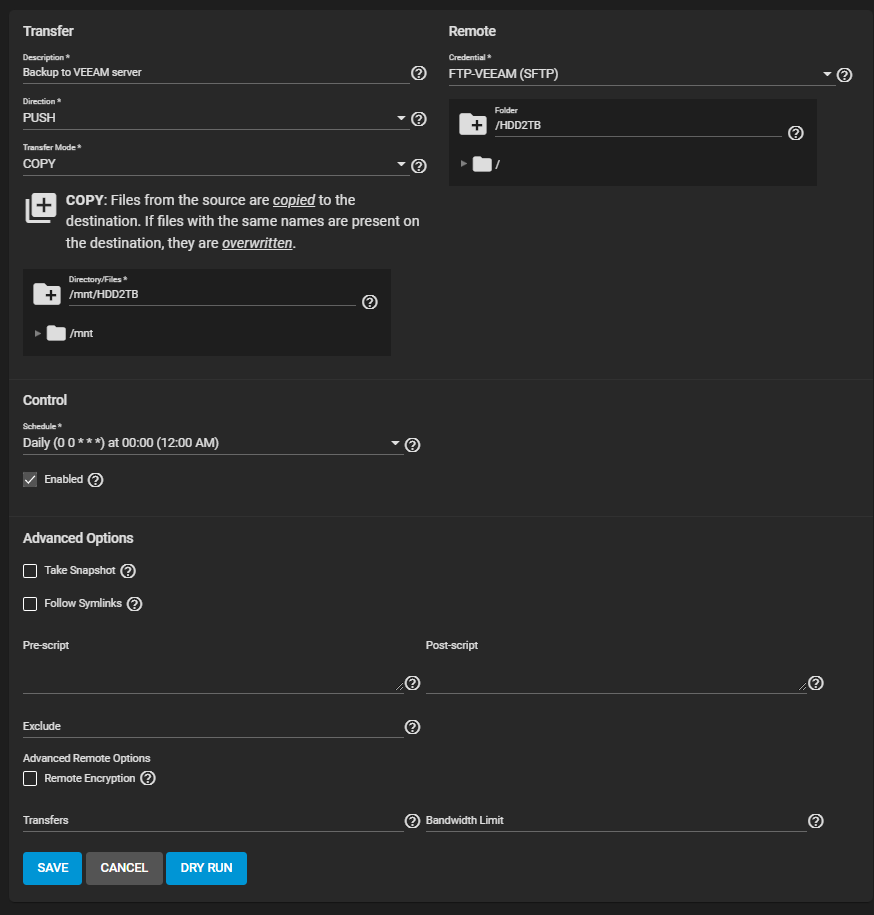Click help icon next to Credential dropdown
This screenshot has height=915, width=874.
pos(844,75)
